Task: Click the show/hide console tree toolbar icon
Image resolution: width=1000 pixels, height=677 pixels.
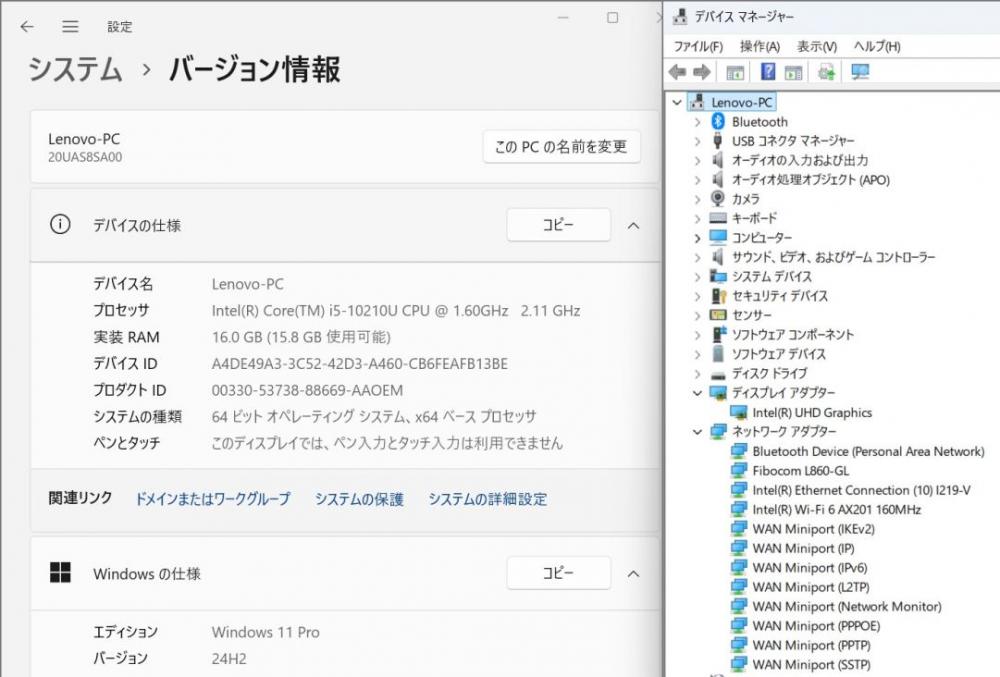Action: 735,72
